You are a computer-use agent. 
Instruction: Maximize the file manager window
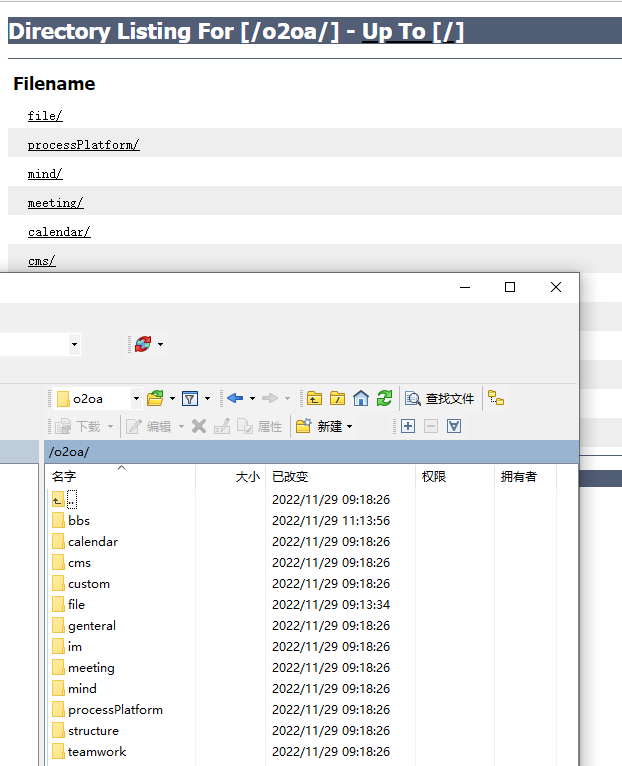pos(510,287)
